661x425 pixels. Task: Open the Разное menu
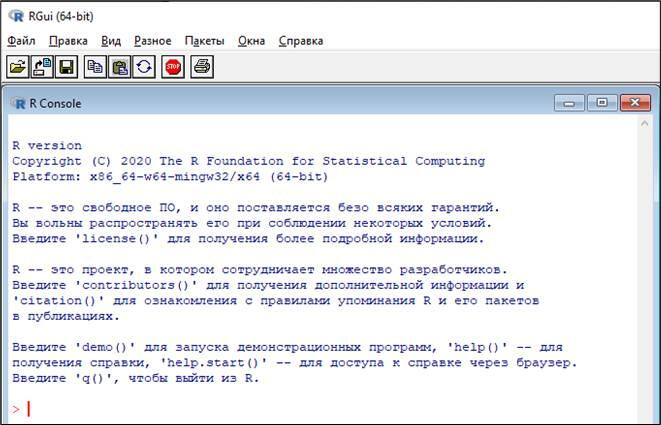point(152,41)
